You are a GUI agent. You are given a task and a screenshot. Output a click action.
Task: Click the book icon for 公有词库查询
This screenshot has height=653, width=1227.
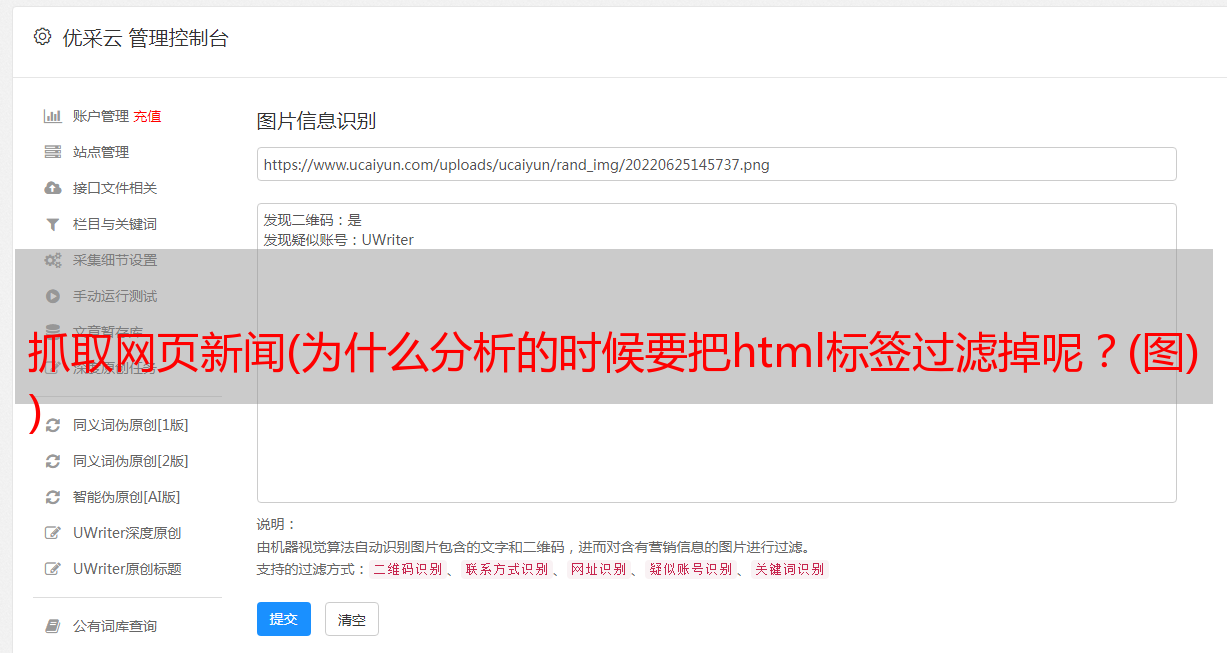coord(53,626)
